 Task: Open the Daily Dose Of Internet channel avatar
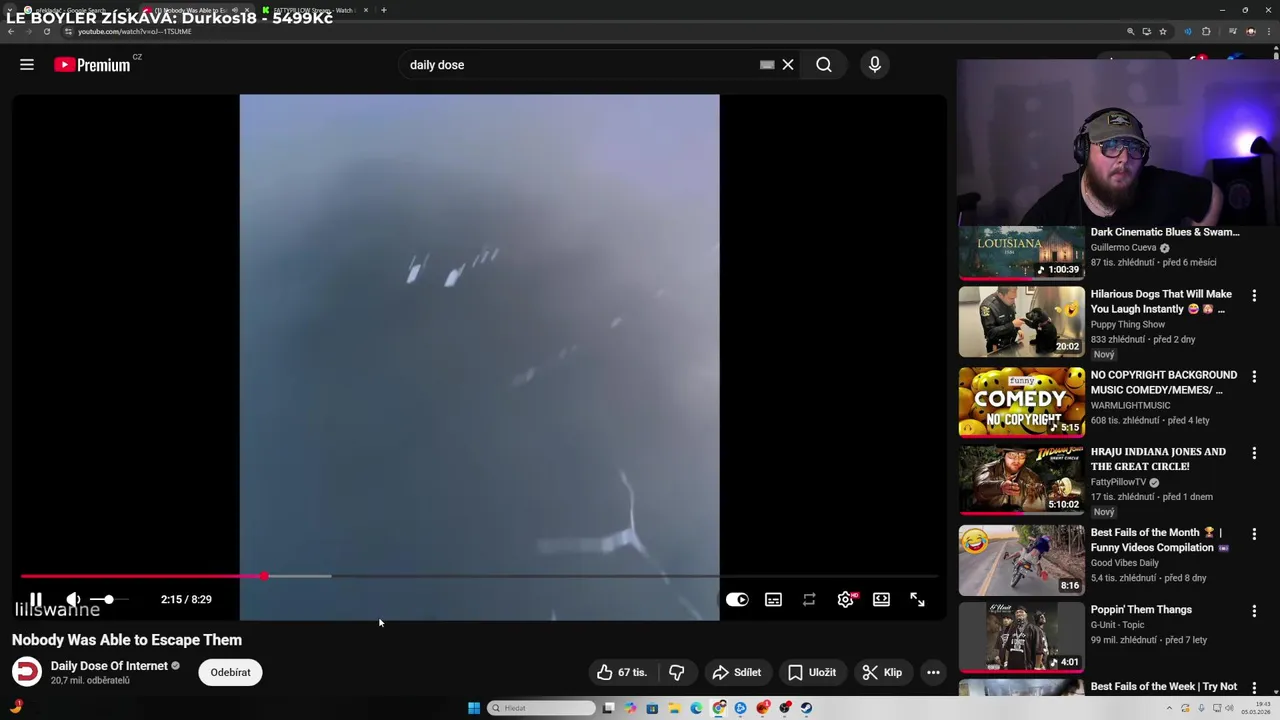(x=27, y=672)
